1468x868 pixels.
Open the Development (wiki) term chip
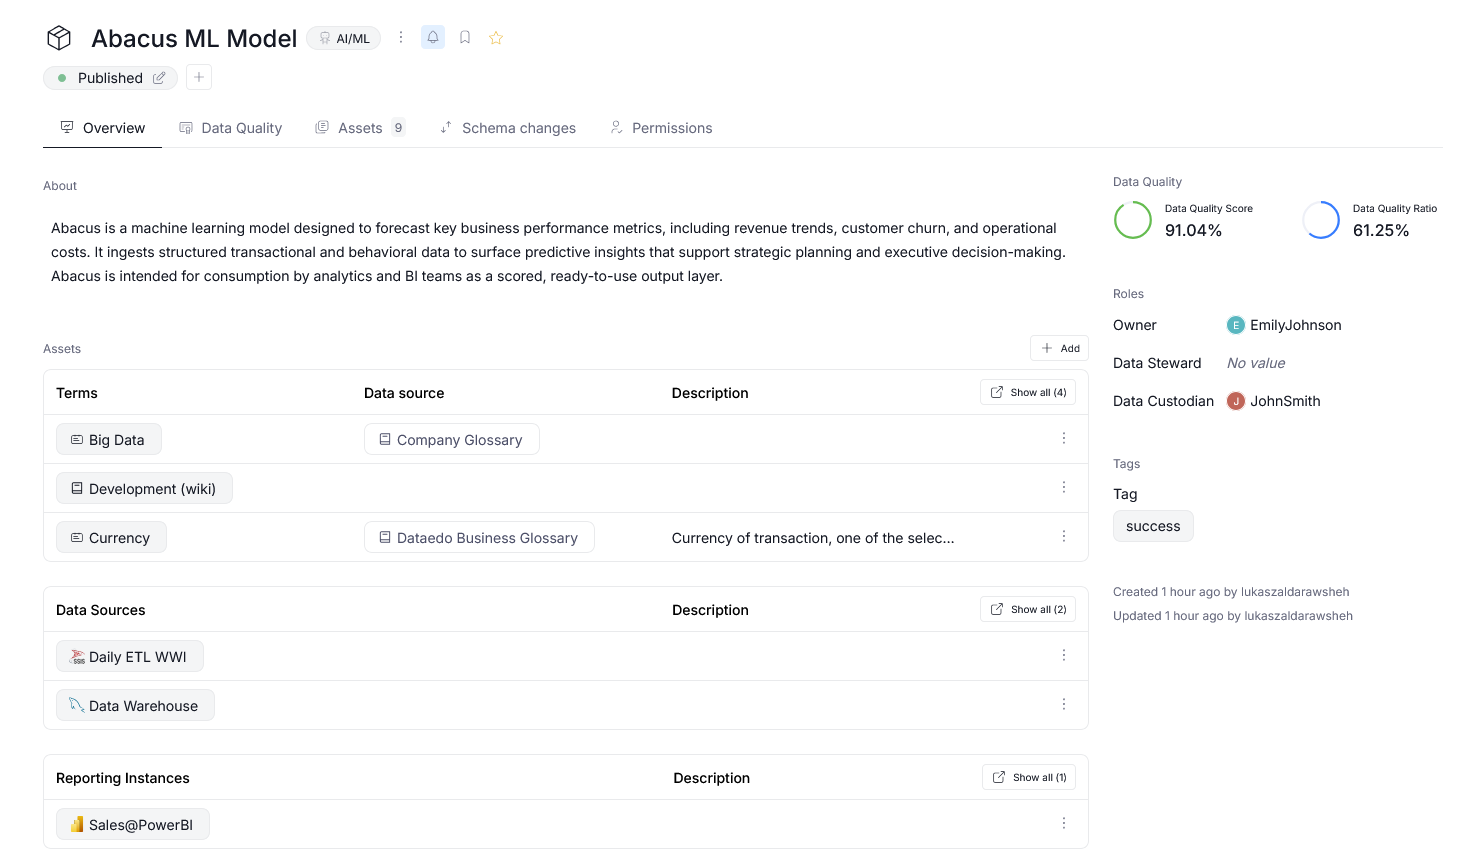(144, 489)
